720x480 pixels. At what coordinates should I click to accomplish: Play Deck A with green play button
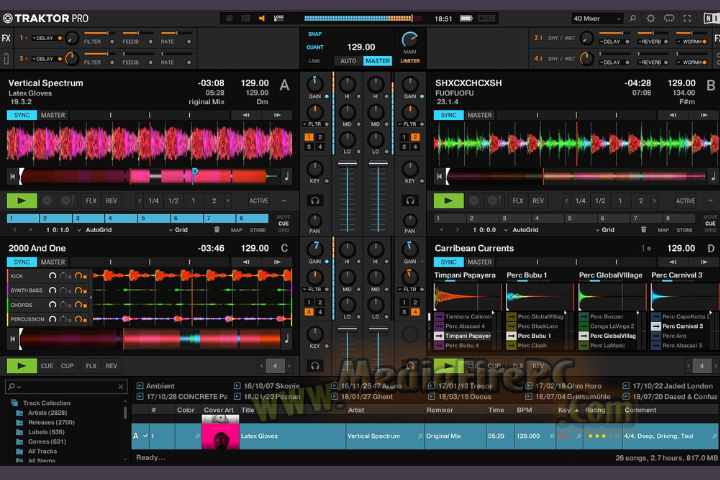click(x=22, y=201)
